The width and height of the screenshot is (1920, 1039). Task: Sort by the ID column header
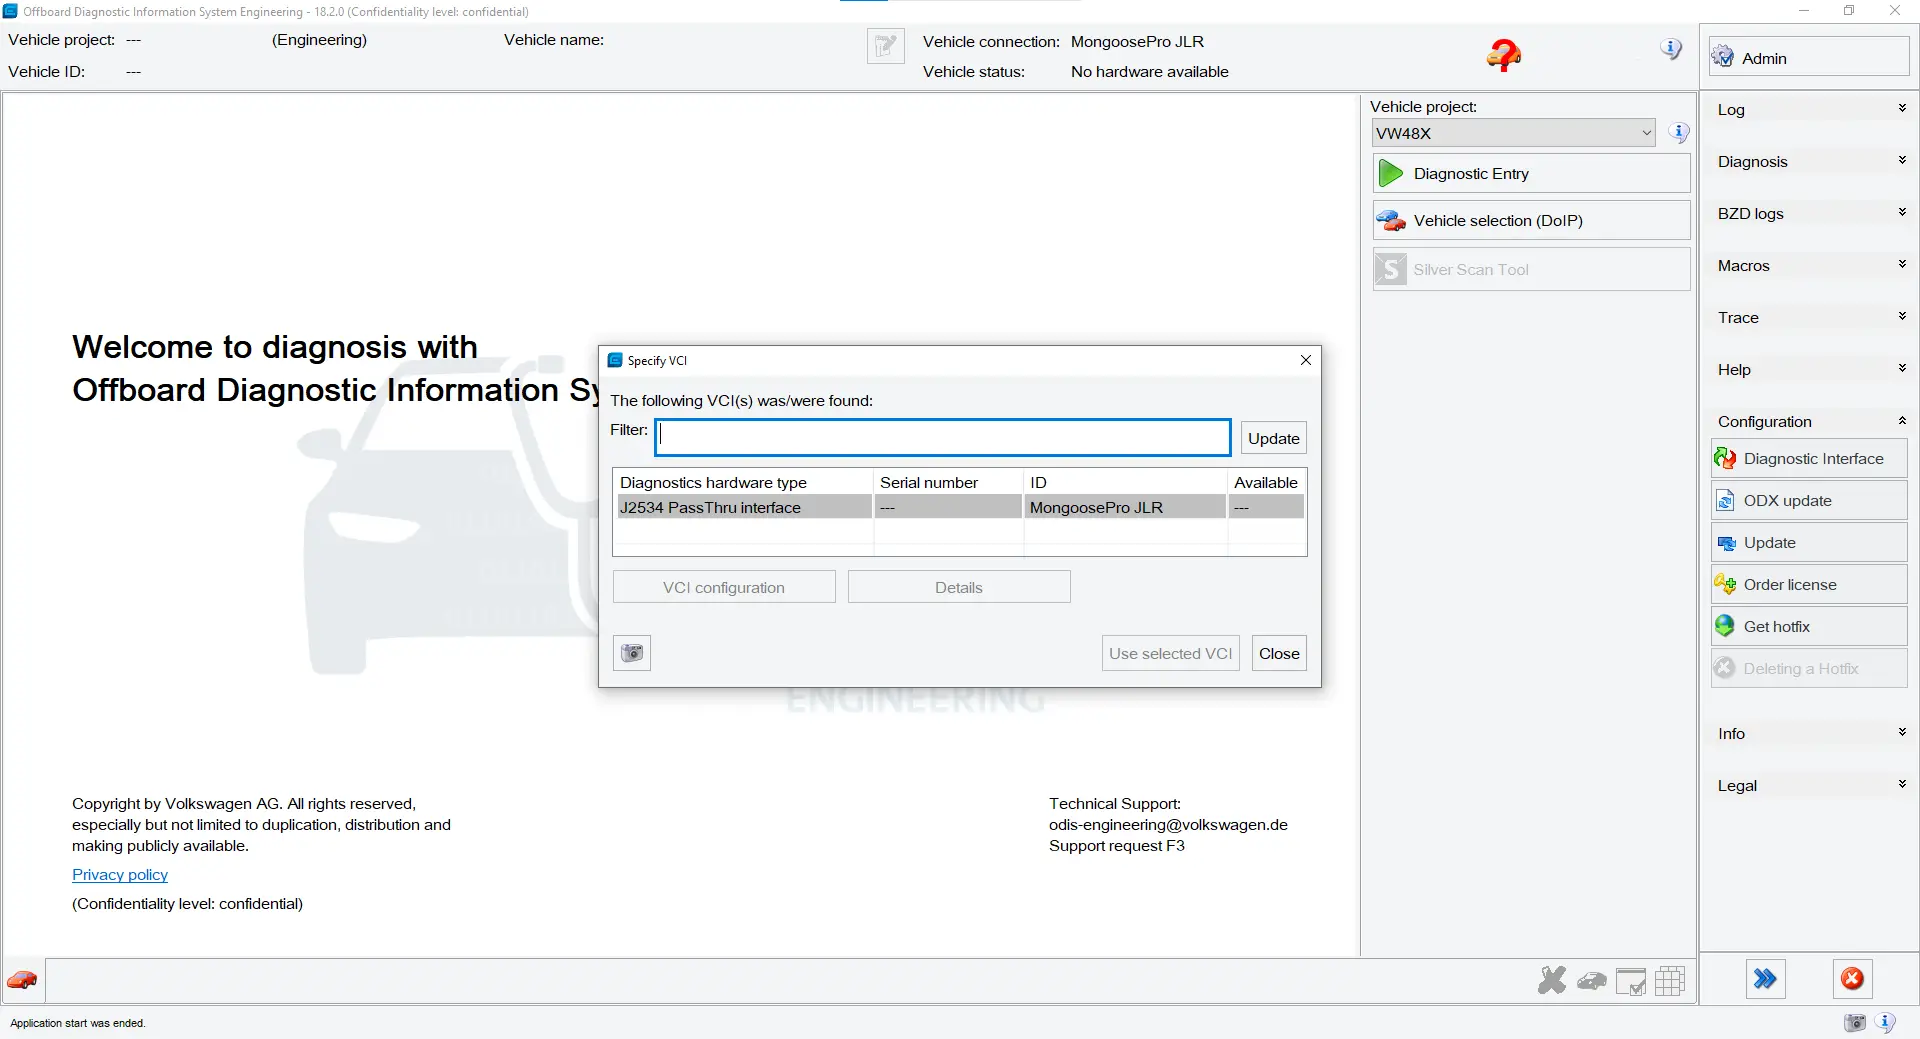[1125, 482]
